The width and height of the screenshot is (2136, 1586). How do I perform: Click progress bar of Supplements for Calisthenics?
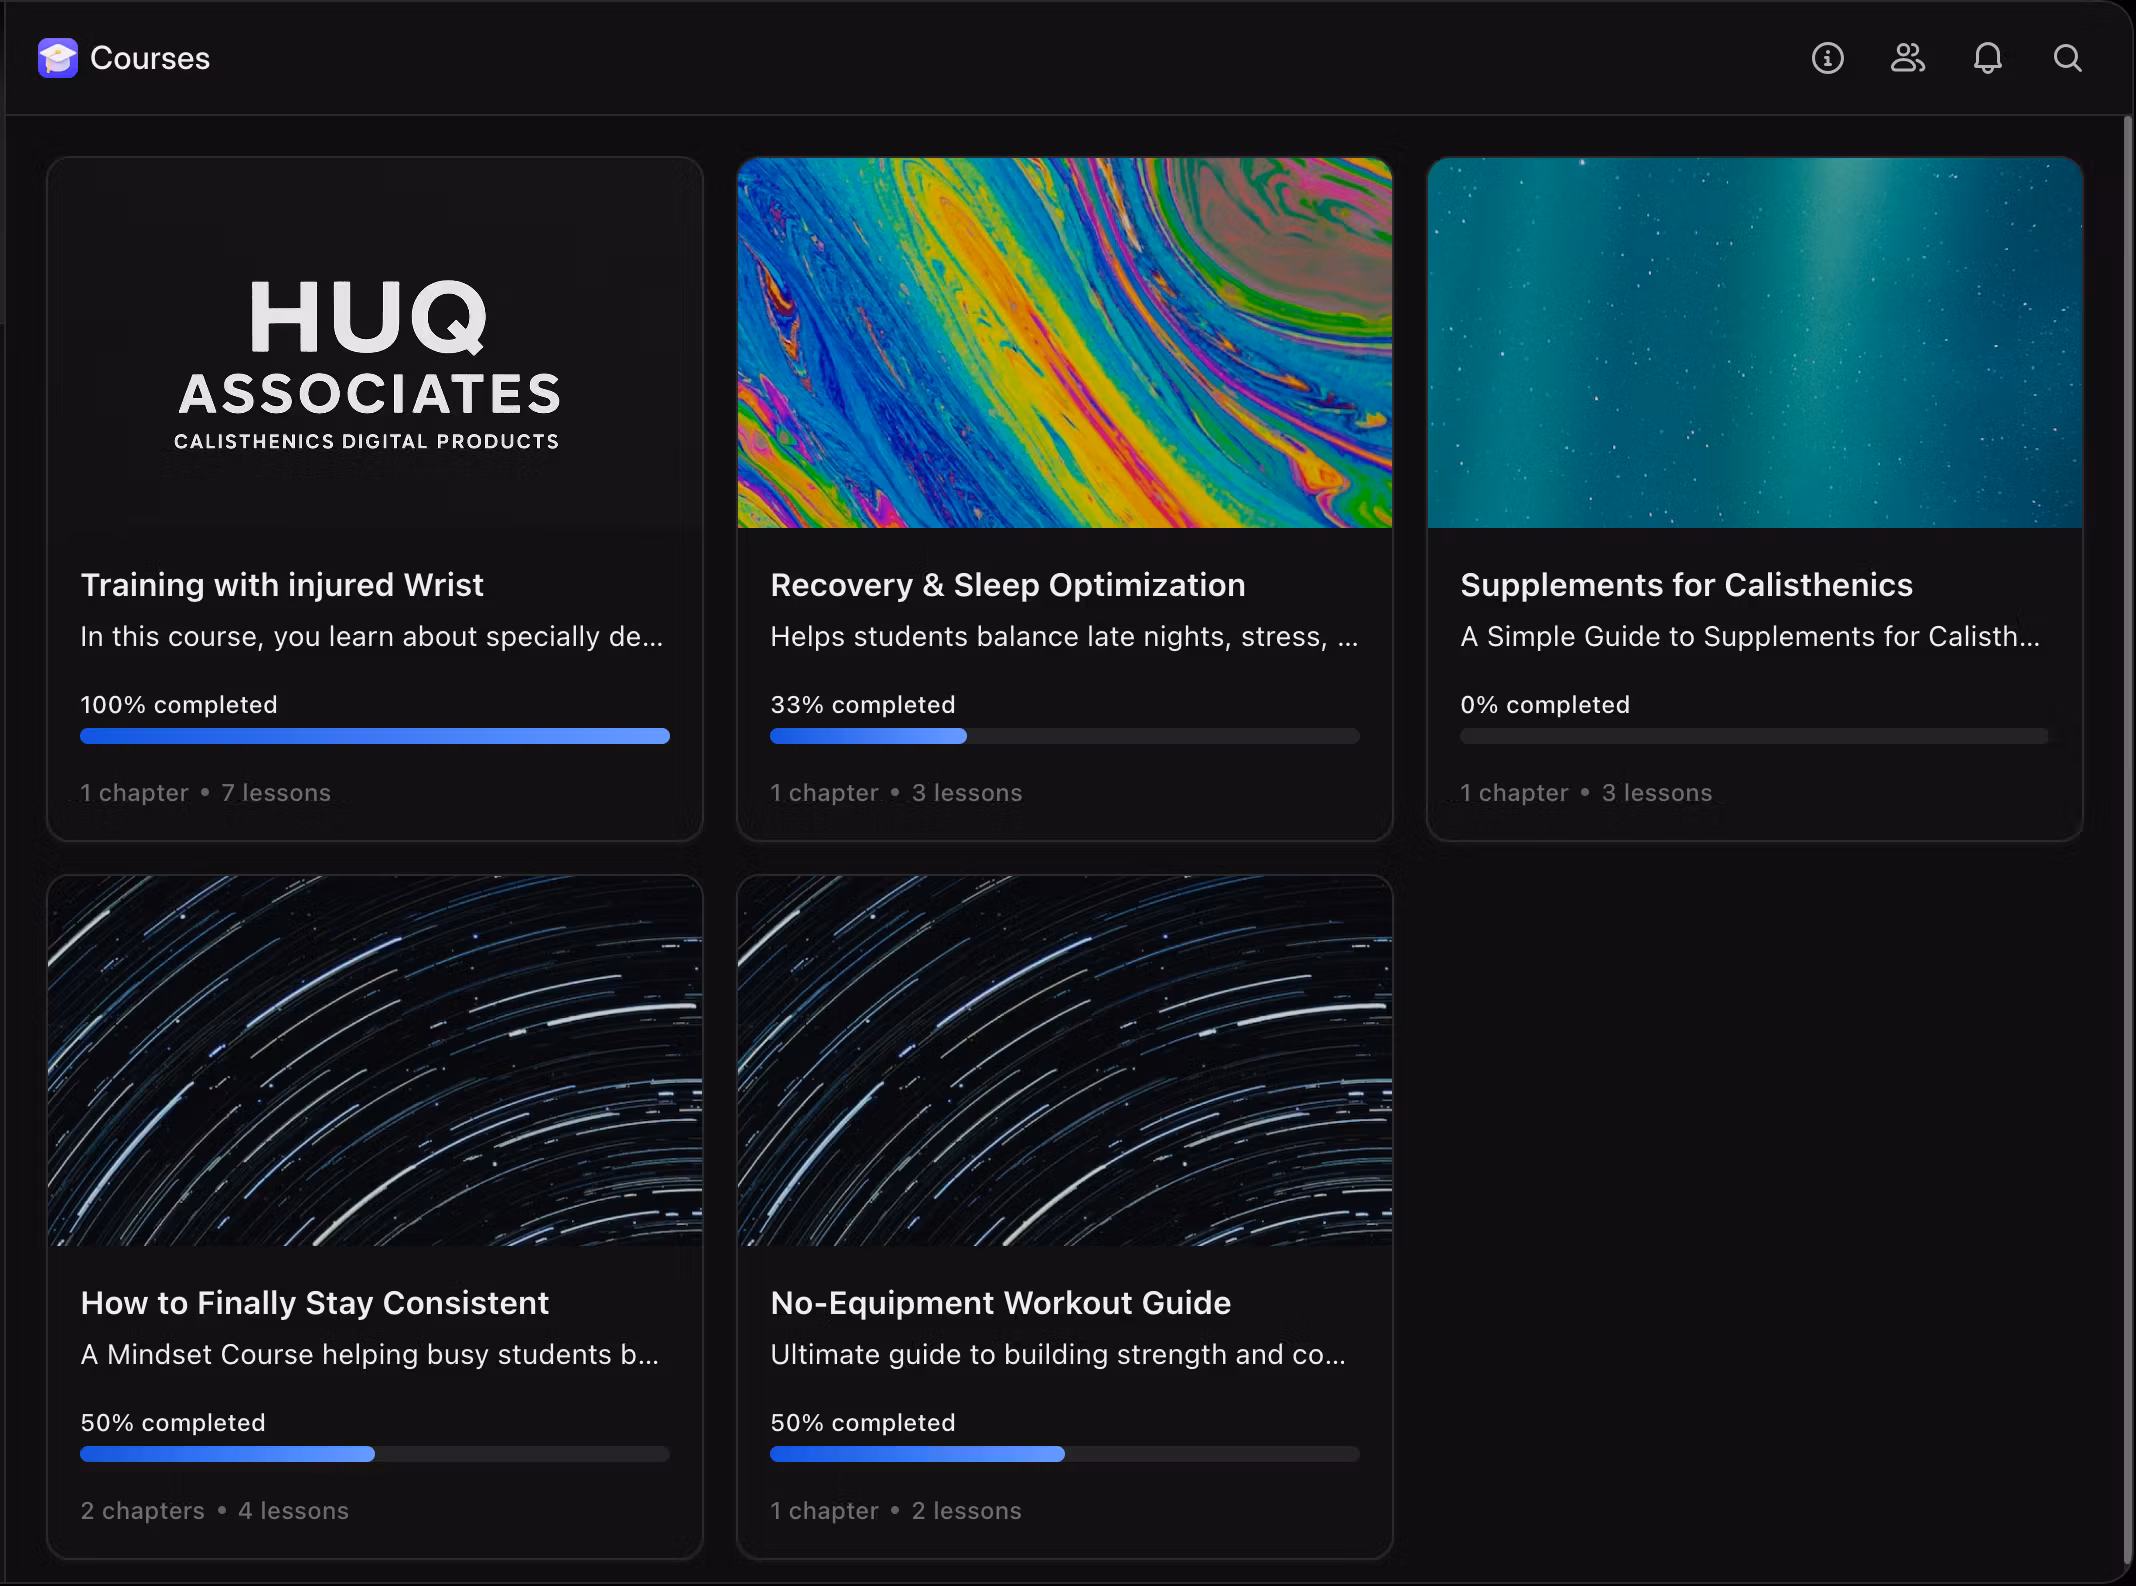(x=1755, y=736)
